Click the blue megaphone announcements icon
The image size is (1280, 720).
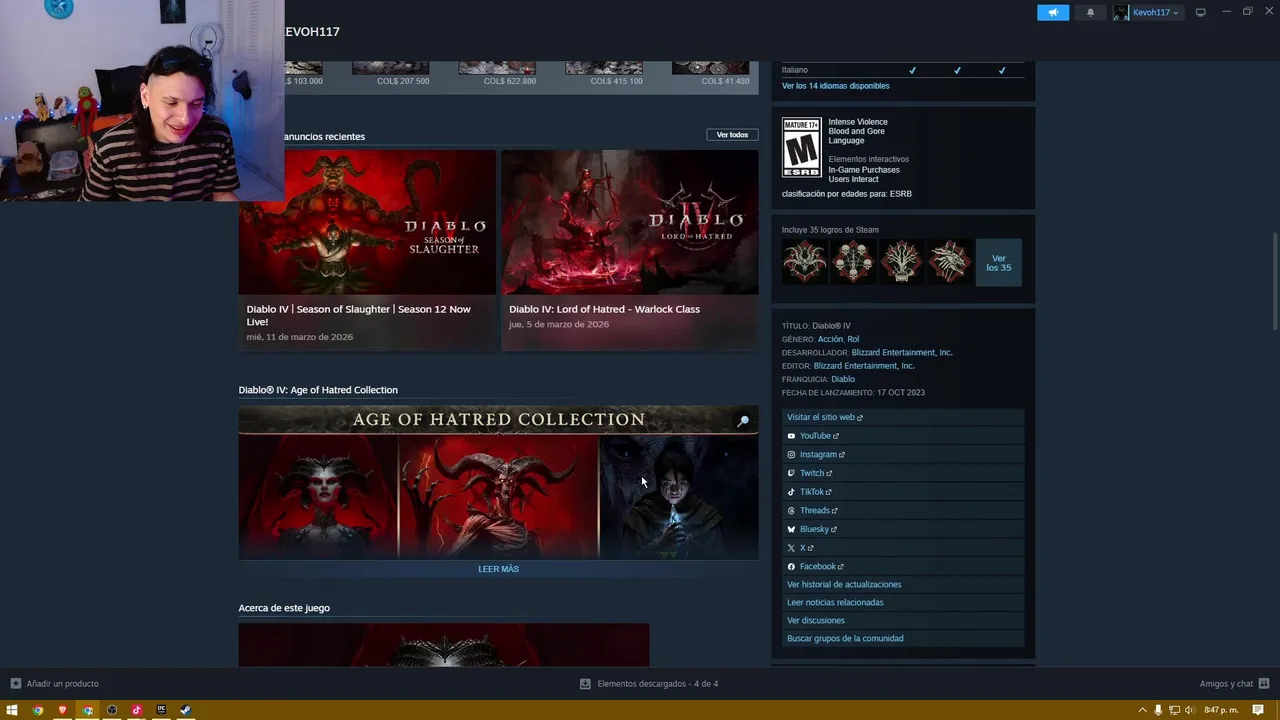coord(1053,12)
